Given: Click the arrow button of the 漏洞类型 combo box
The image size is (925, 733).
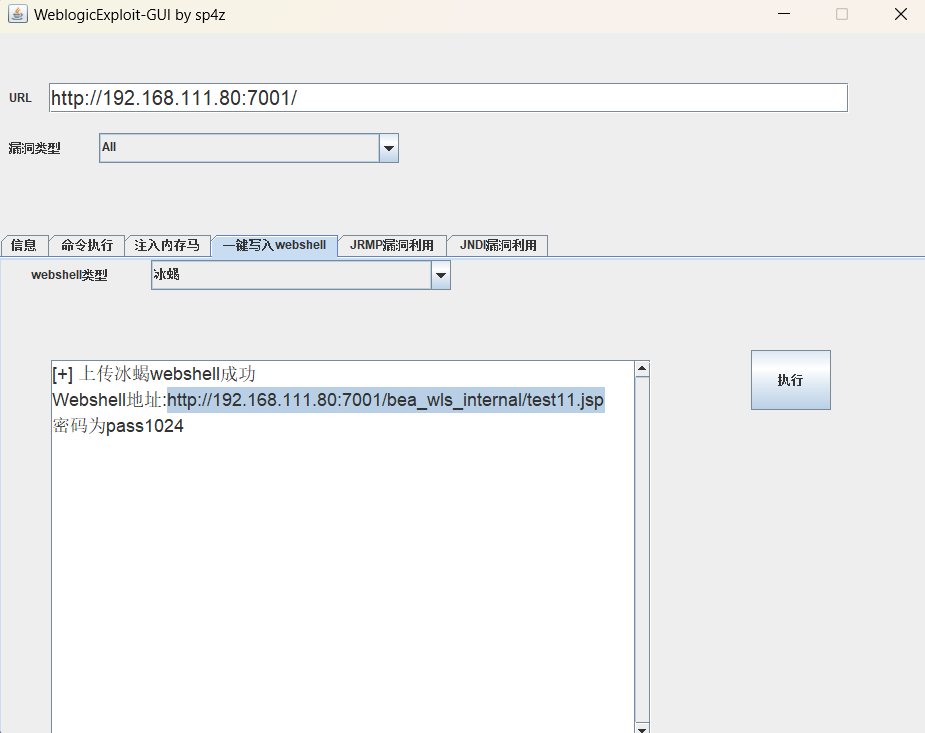Looking at the screenshot, I should point(389,148).
